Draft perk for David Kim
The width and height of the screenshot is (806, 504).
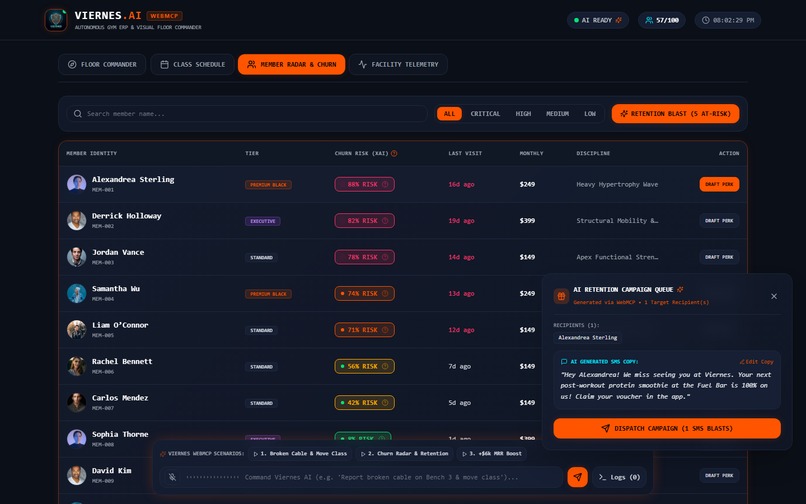(719, 476)
